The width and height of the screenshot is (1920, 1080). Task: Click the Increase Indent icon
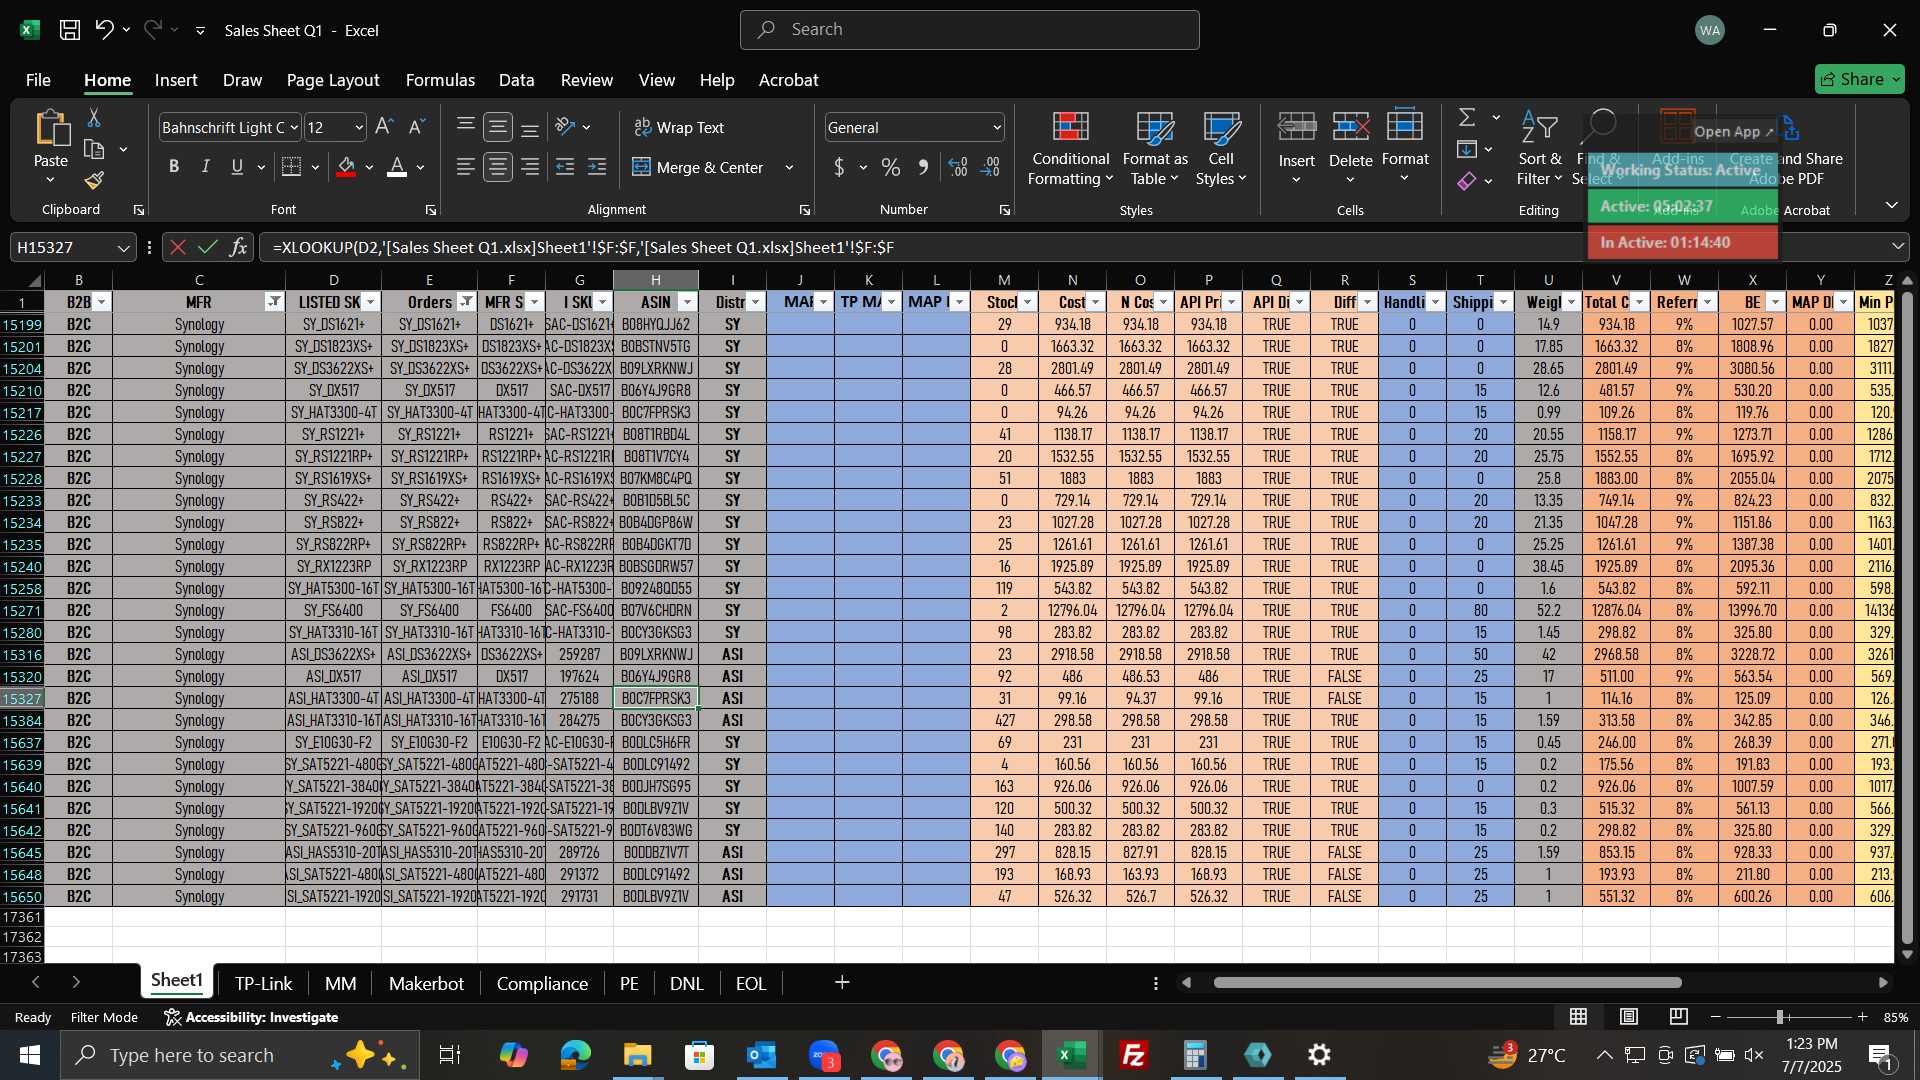coord(597,167)
